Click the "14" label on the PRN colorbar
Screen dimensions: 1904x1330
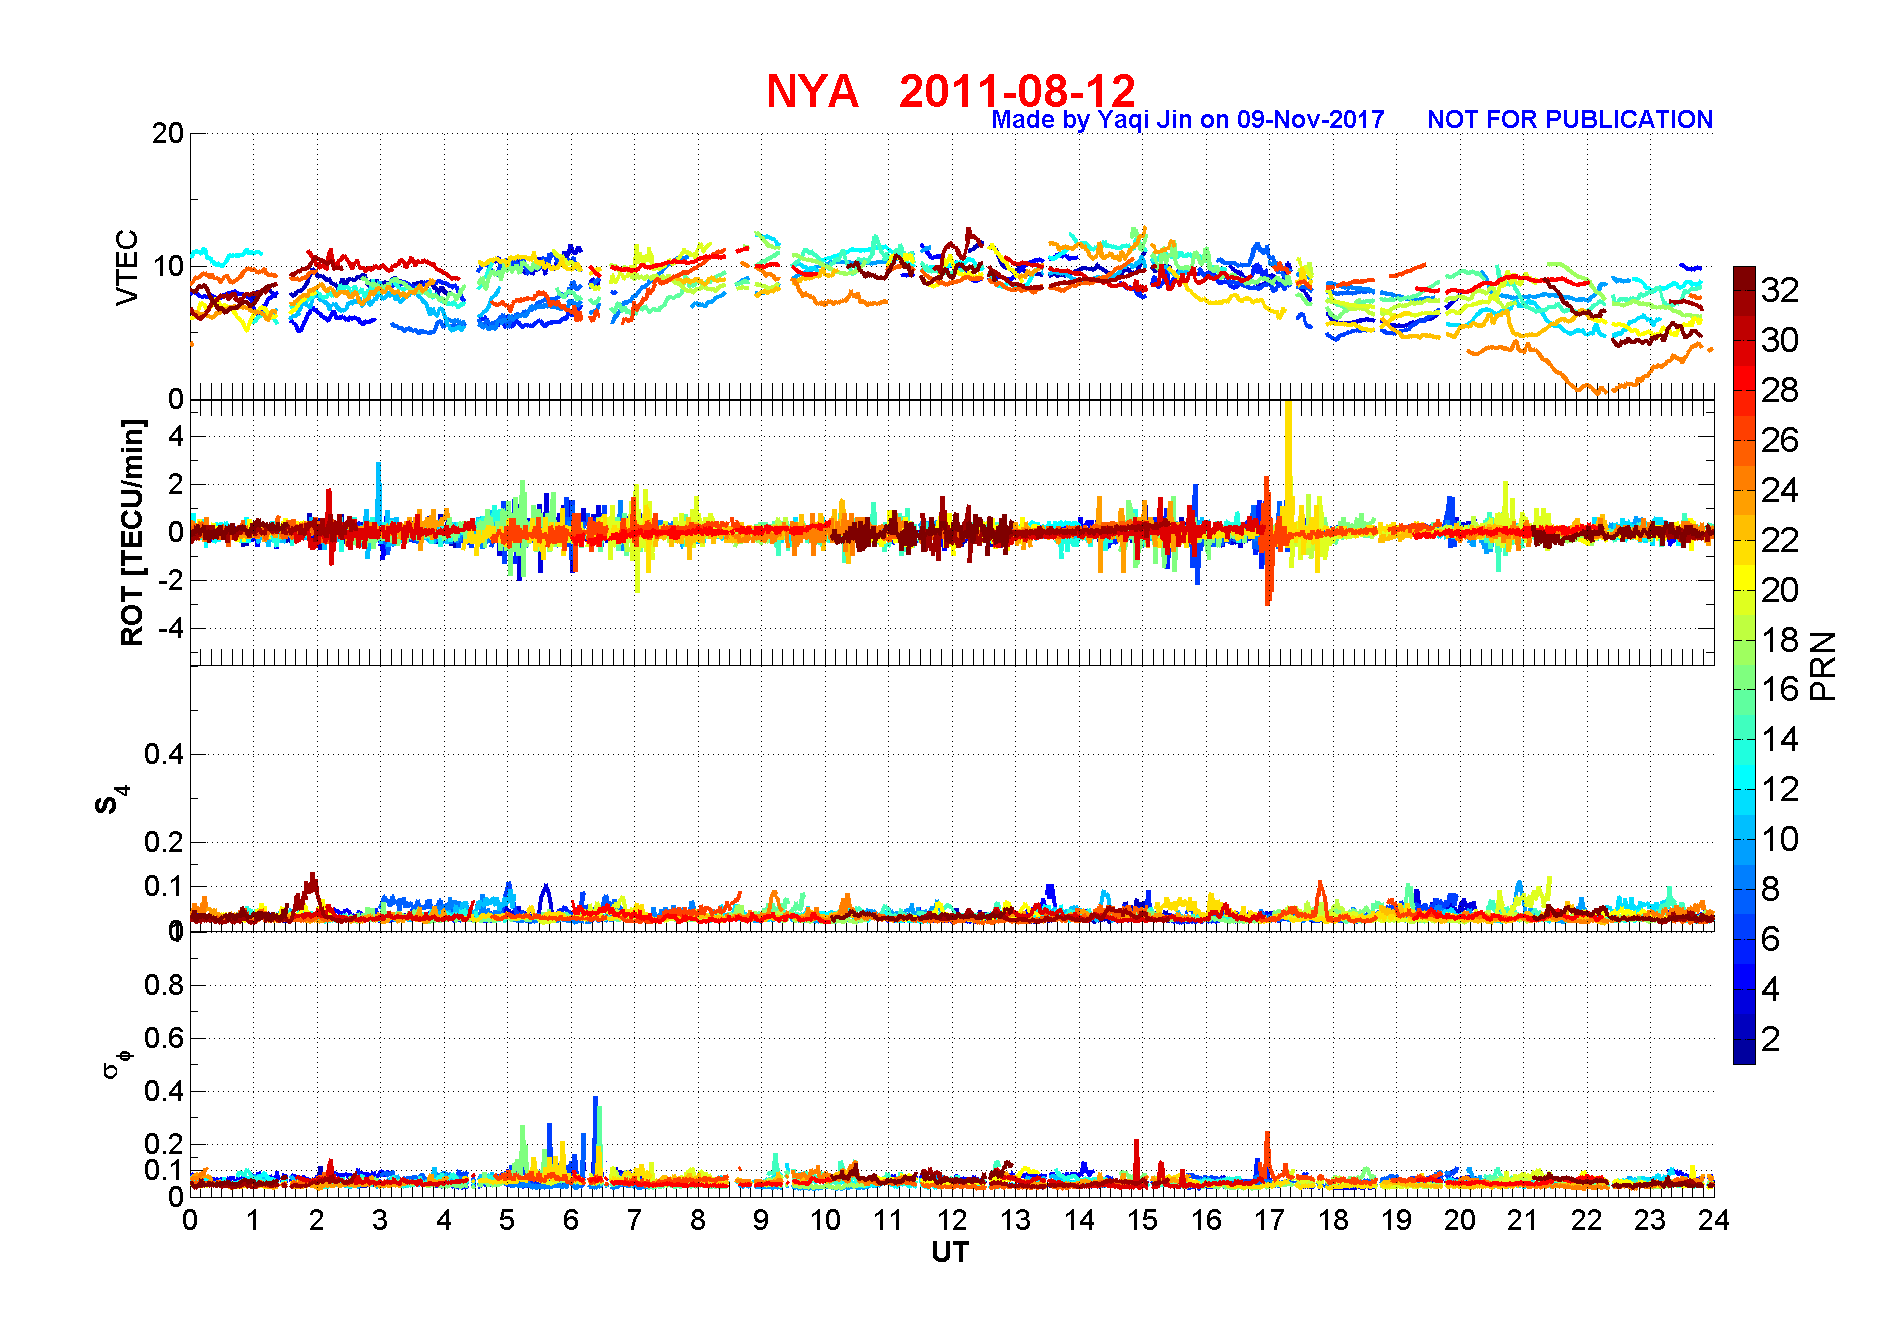coord(1780,739)
